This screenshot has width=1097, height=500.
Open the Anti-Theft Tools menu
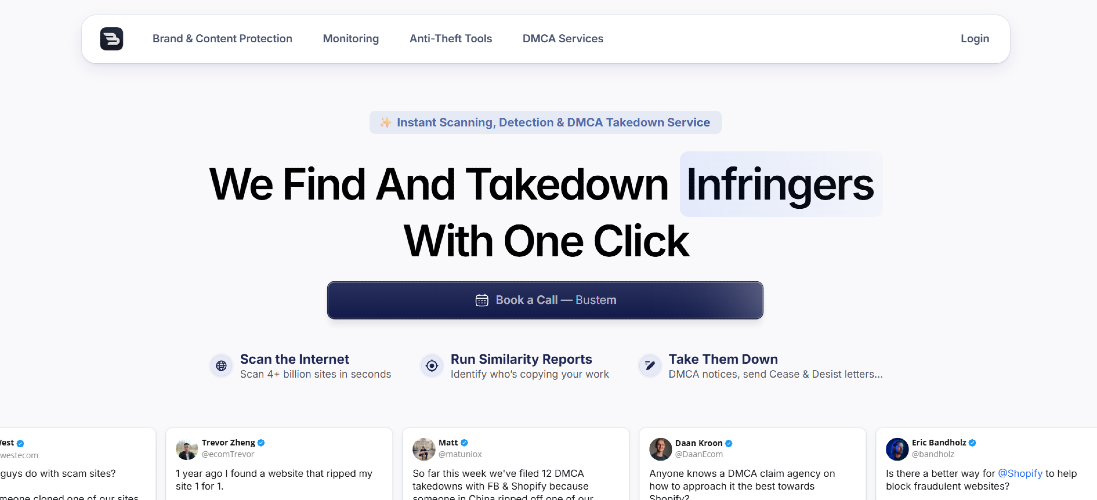click(451, 38)
